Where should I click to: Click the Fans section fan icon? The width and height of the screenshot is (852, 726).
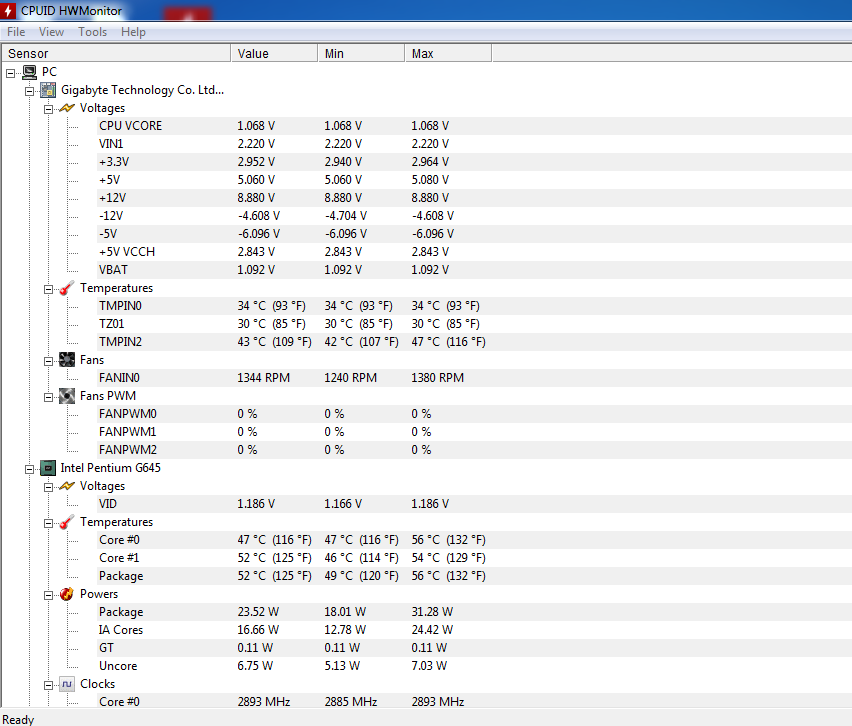pyautogui.click(x=67, y=360)
